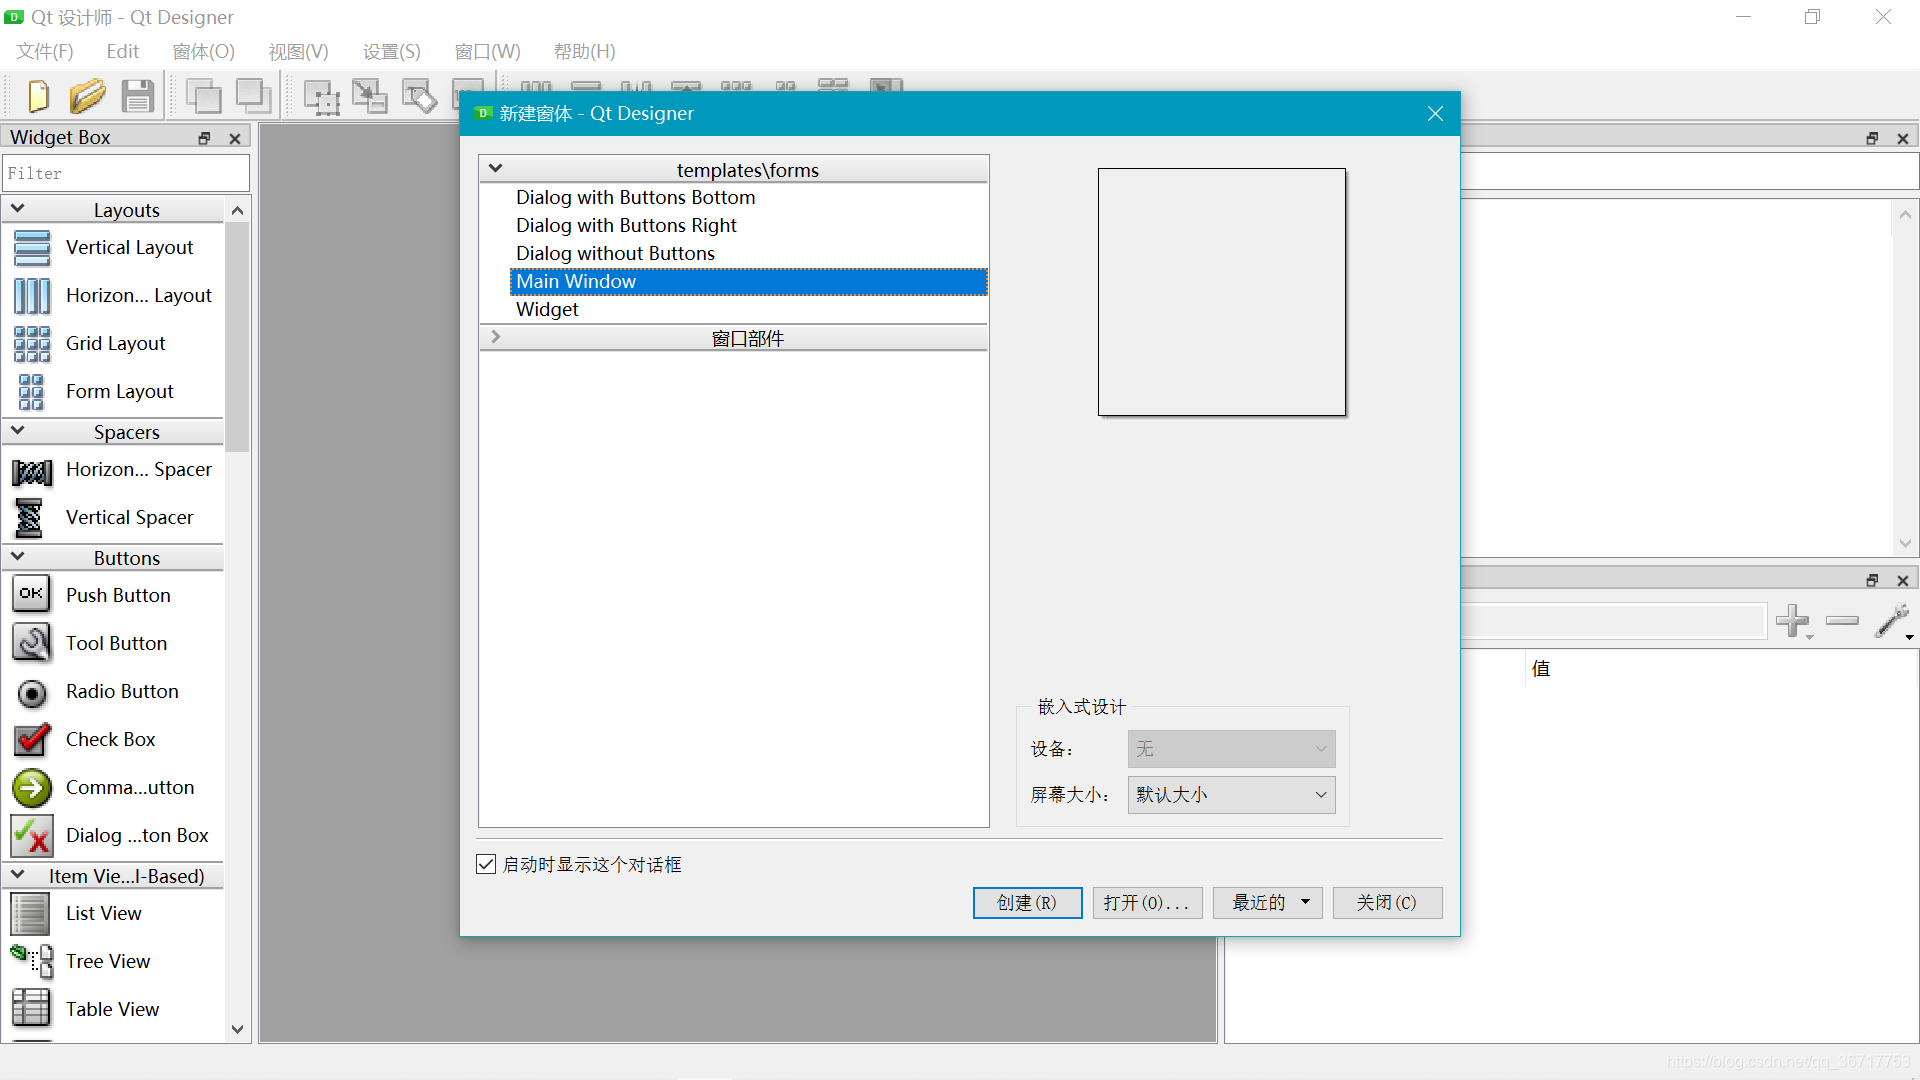Click the Edit Widgets mode icon
Screen dimensions: 1920x1080
tap(321, 97)
